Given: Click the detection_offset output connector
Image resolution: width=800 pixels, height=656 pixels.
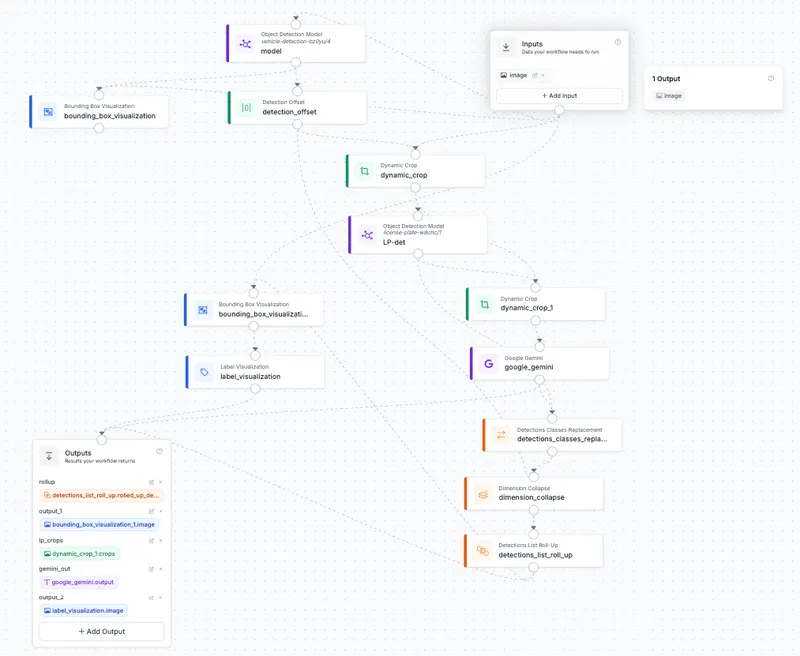Looking at the screenshot, I should tap(297, 124).
